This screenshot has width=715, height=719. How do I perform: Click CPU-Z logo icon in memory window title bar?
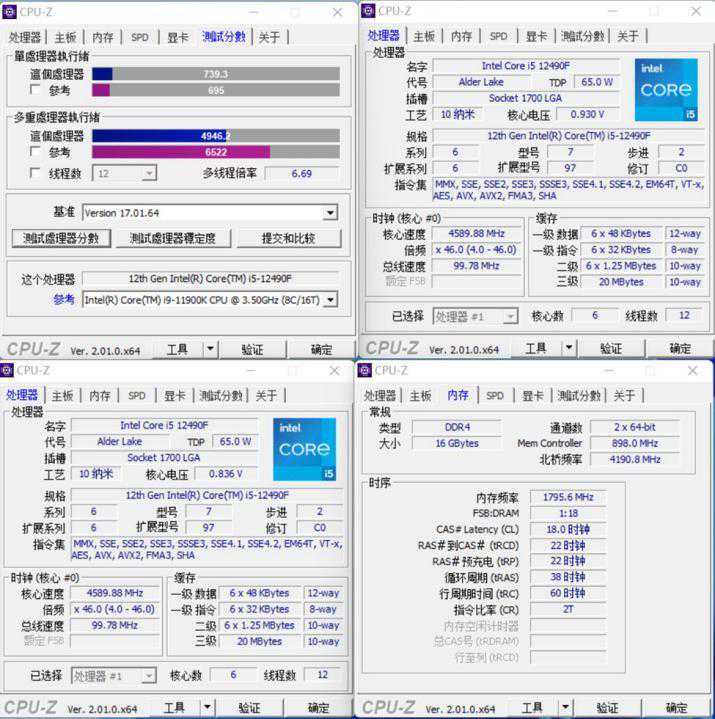367,370
